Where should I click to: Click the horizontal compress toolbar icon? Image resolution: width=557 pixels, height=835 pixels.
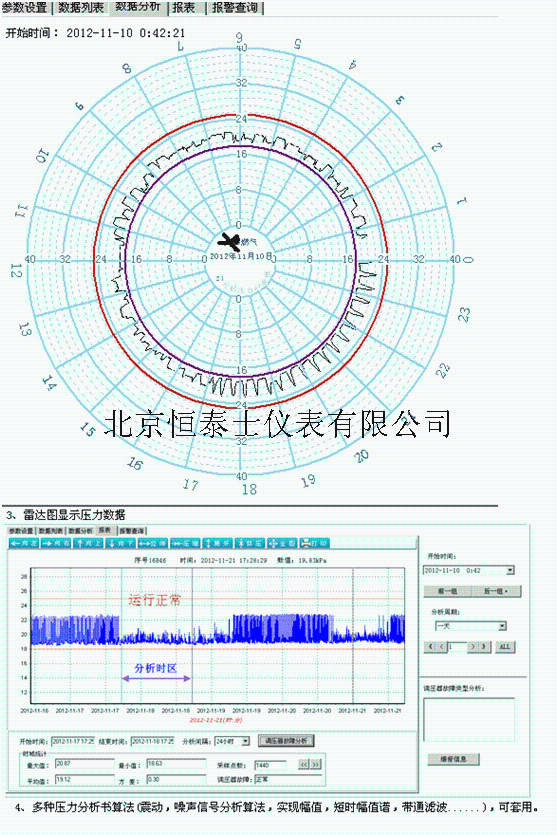click(x=185, y=543)
